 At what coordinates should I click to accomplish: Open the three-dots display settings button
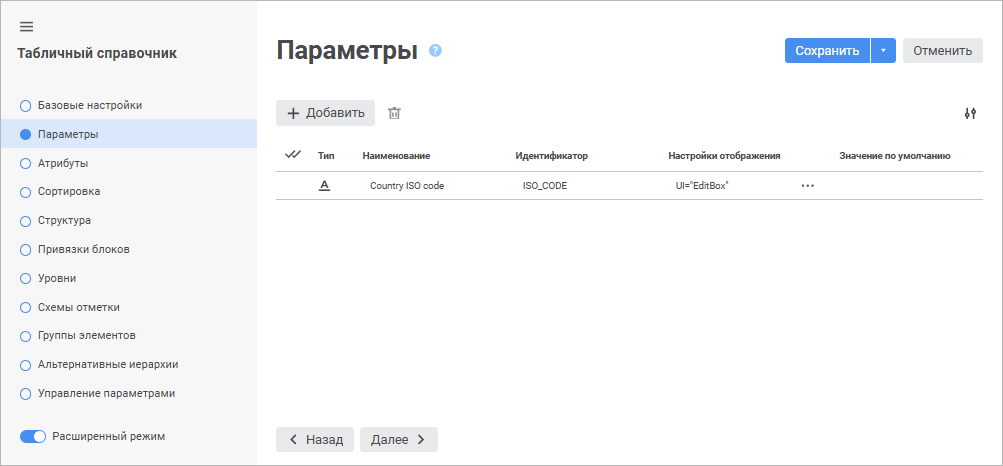[807, 185]
